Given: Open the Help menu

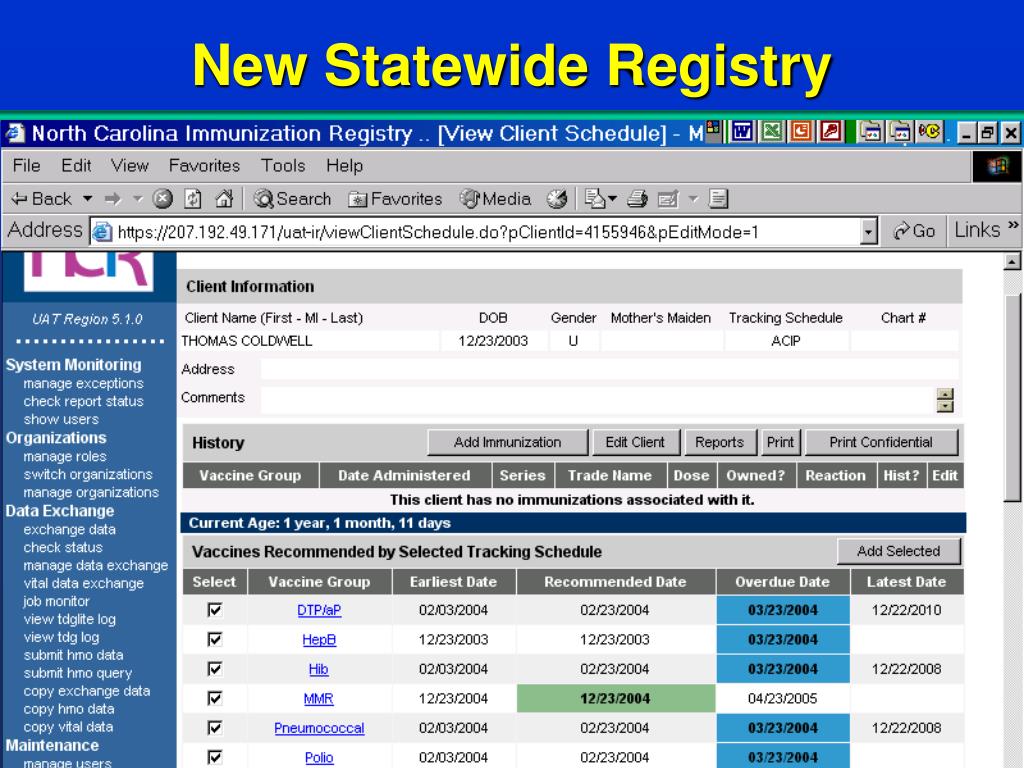Looking at the screenshot, I should pos(345,166).
